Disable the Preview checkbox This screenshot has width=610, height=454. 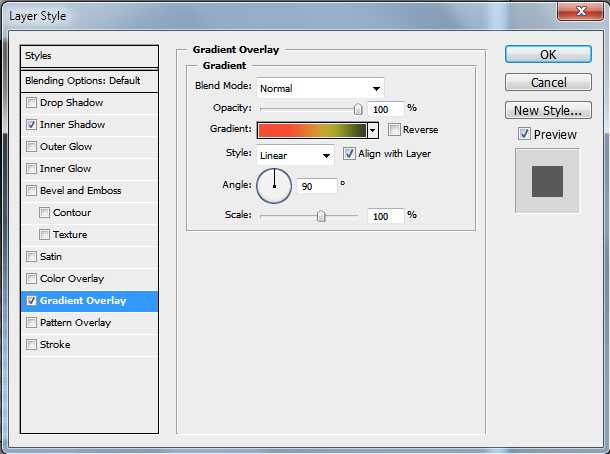(x=524, y=134)
